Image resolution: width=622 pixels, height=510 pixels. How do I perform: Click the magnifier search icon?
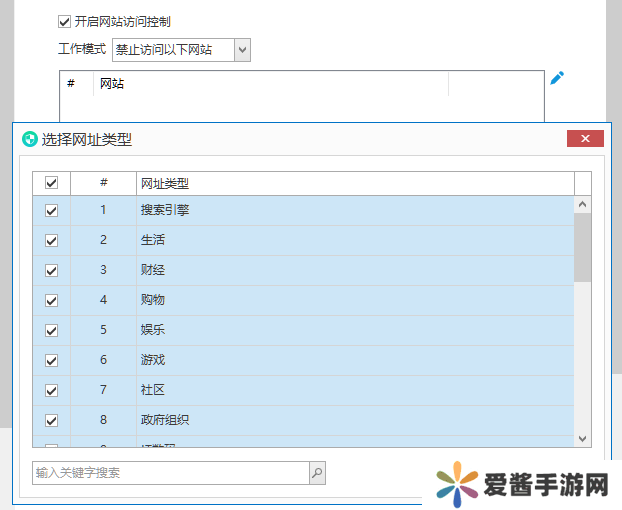[x=317, y=472]
